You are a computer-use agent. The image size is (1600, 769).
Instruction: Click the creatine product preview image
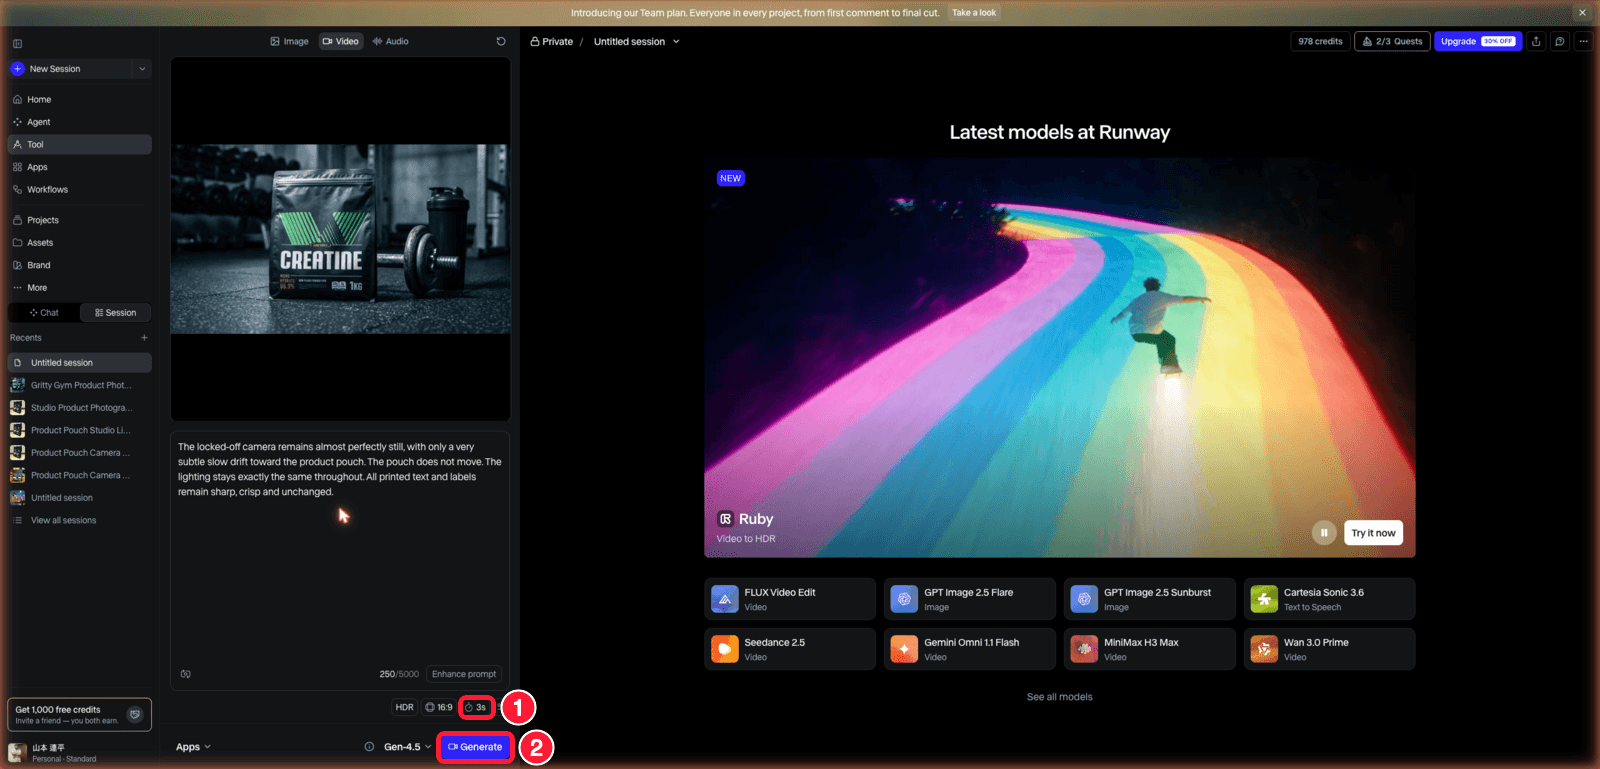coord(340,239)
